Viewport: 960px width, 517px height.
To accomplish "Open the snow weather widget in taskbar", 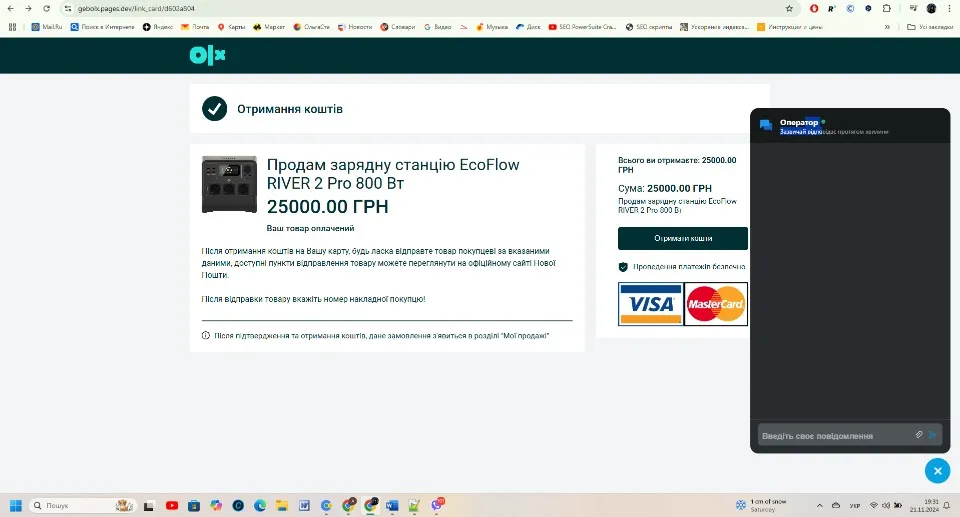I will tap(761, 505).
